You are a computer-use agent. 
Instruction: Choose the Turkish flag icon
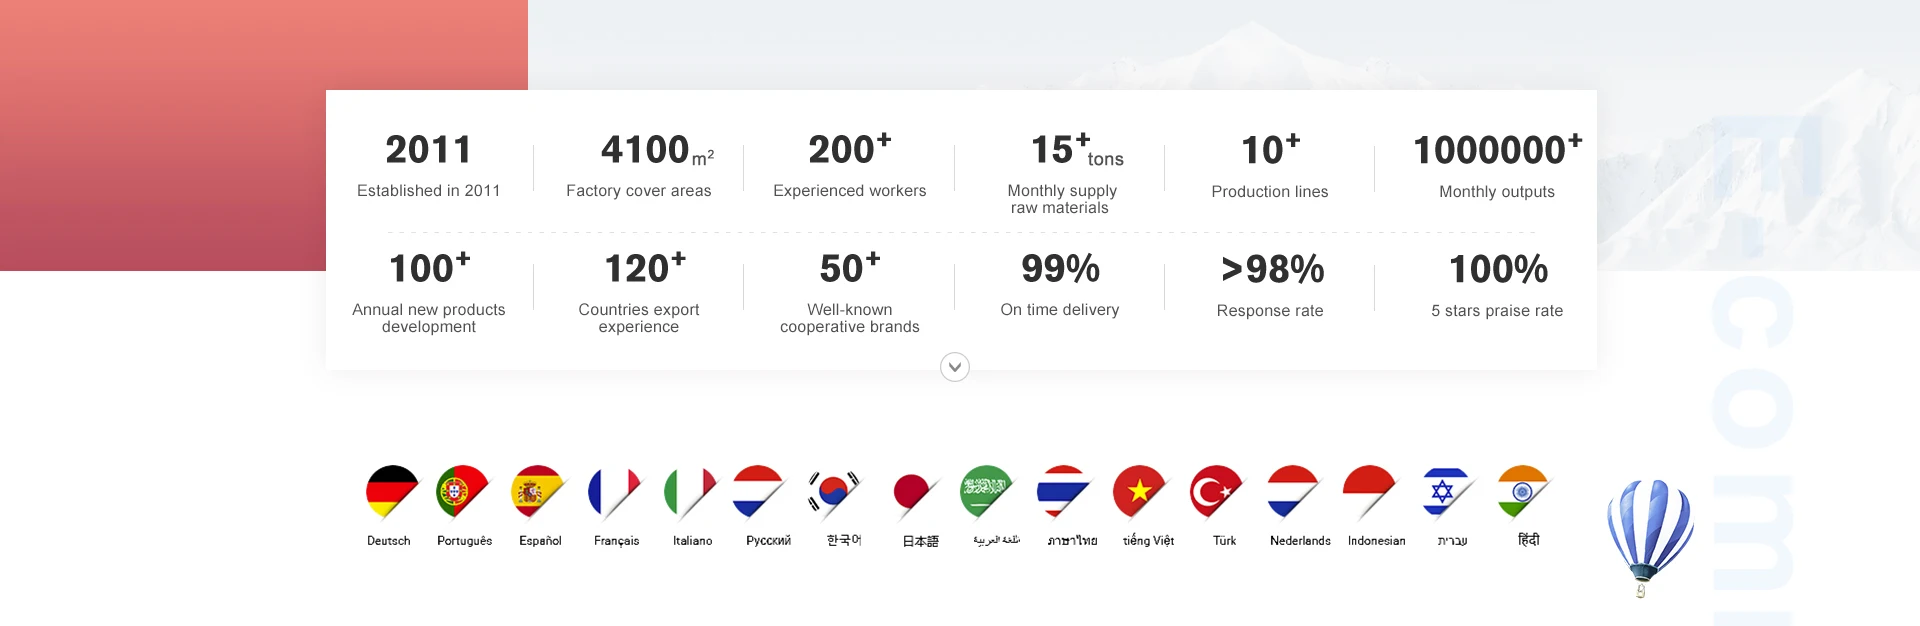point(1214,491)
